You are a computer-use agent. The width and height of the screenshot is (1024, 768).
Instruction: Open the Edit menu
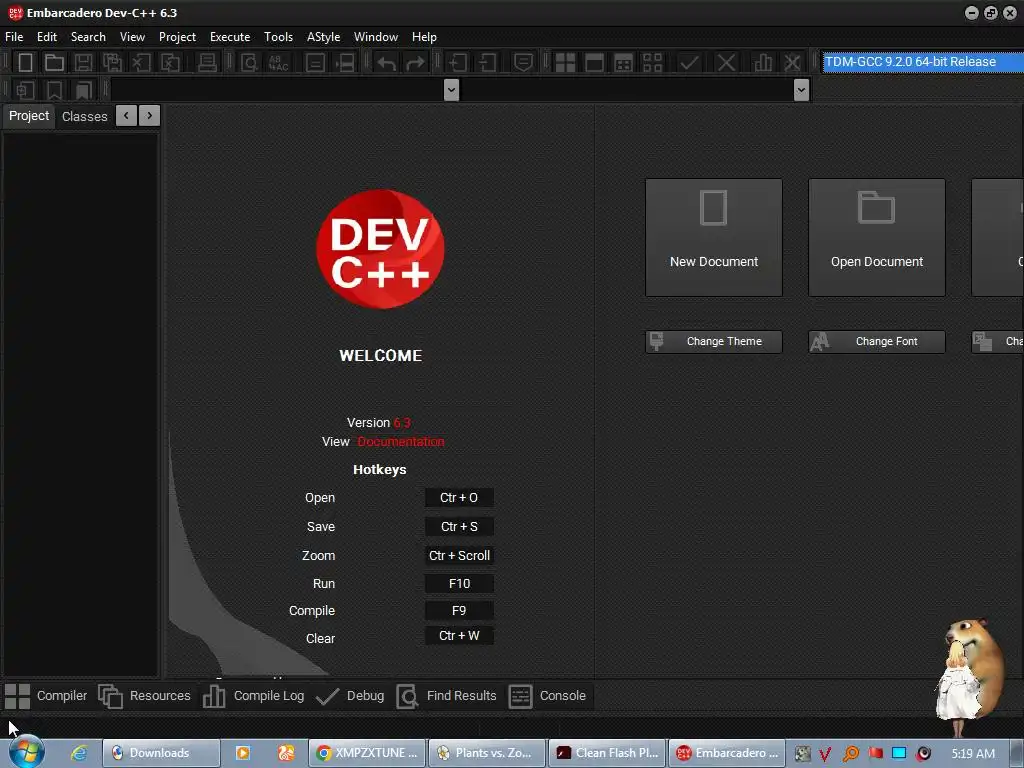(47, 37)
